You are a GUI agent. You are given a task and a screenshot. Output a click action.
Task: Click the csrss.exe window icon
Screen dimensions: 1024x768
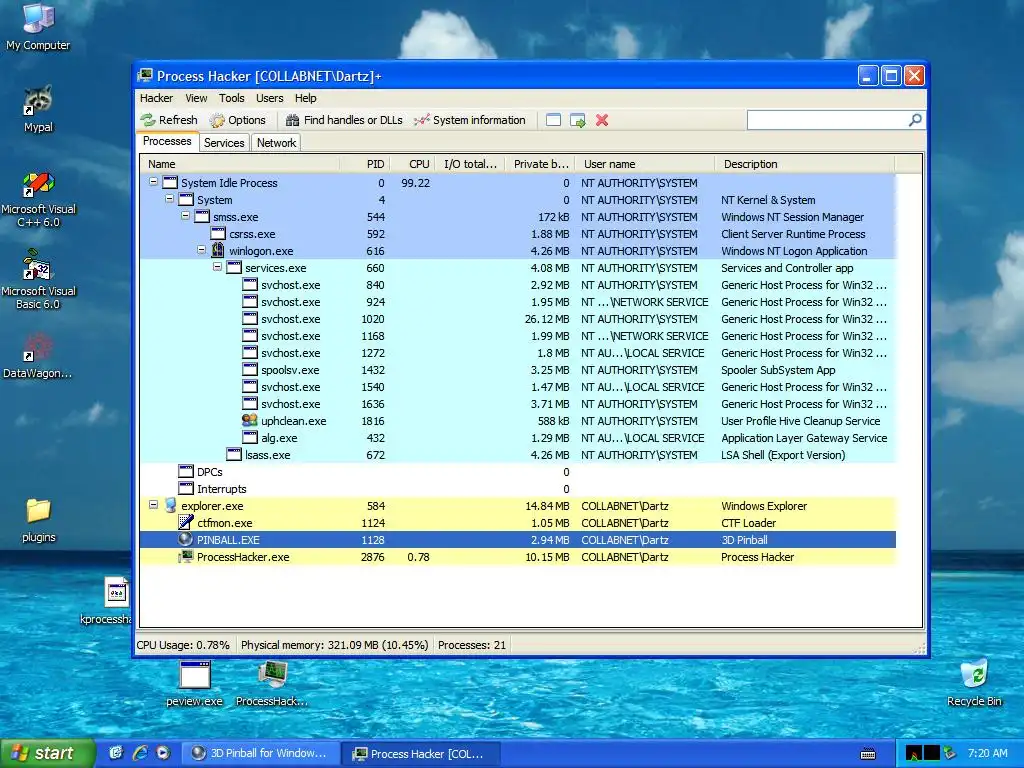(218, 234)
